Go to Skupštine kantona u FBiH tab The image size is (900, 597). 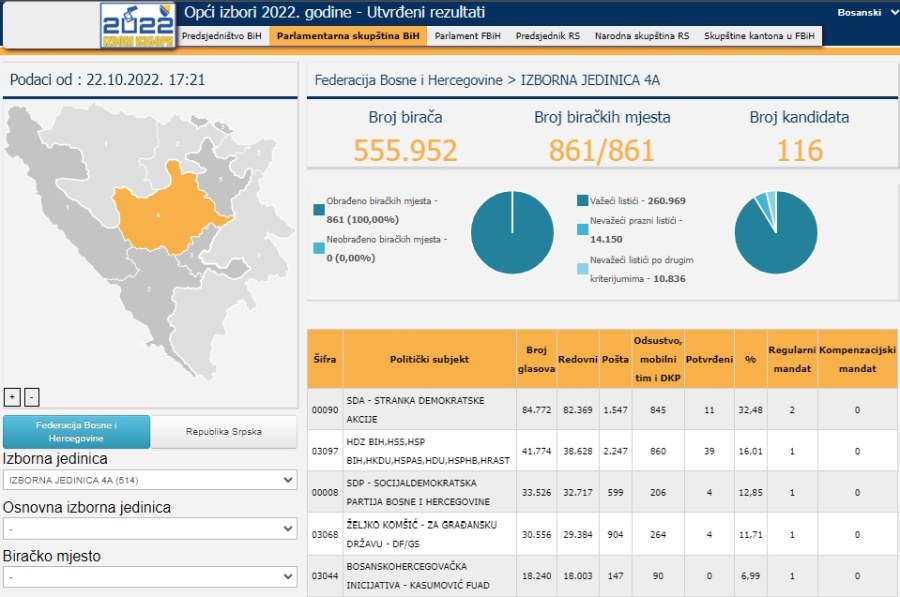click(758, 36)
